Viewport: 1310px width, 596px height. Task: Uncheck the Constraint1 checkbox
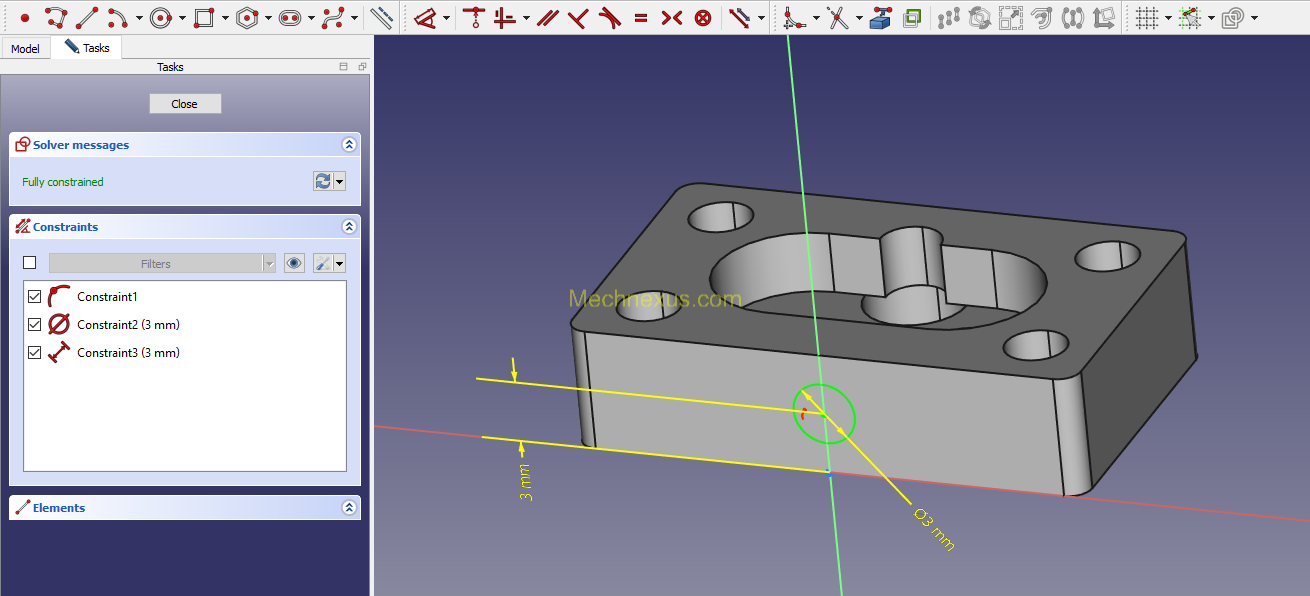pos(35,296)
